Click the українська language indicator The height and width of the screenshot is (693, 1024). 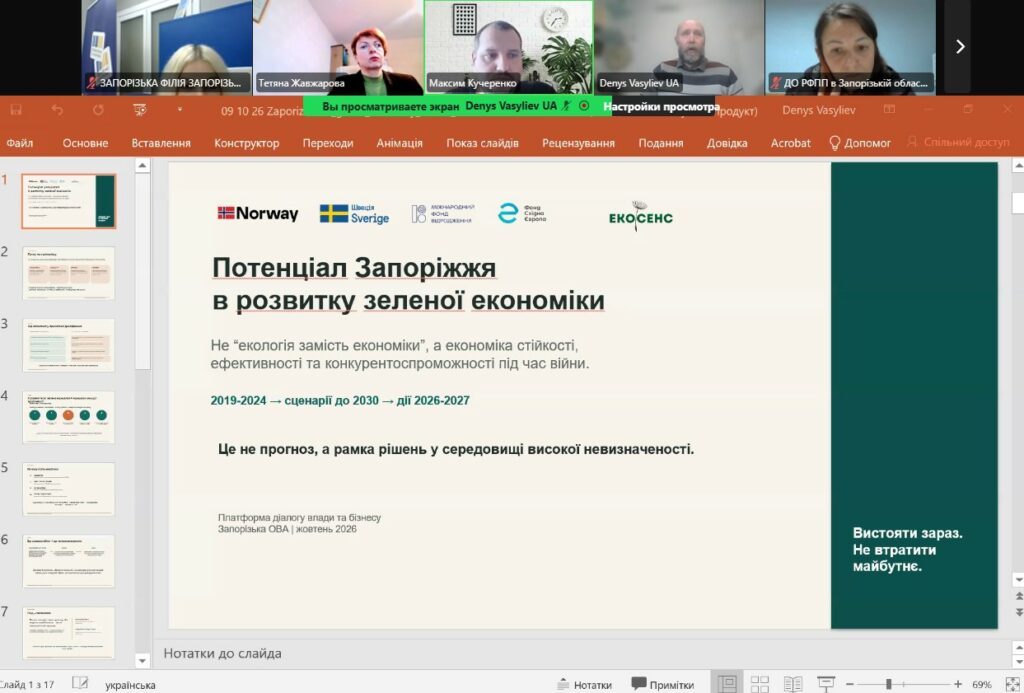[x=130, y=685]
